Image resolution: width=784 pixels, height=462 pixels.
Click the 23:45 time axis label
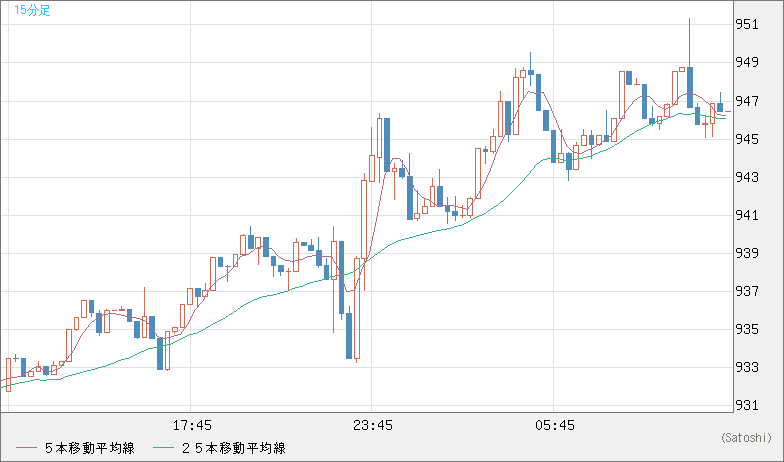tap(373, 426)
